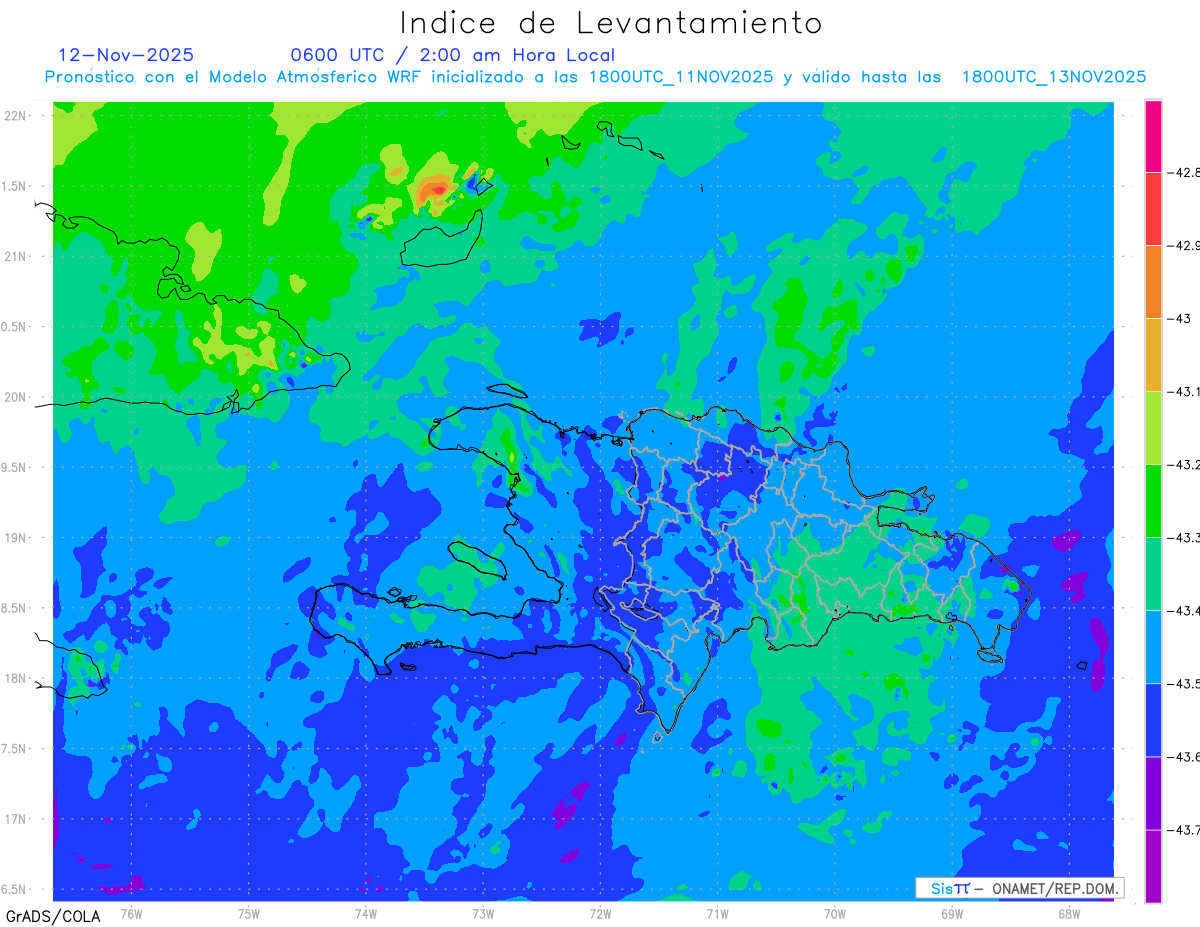The width and height of the screenshot is (1200, 927).
Task: Click the 17N latitude label
Action: (x=16, y=819)
